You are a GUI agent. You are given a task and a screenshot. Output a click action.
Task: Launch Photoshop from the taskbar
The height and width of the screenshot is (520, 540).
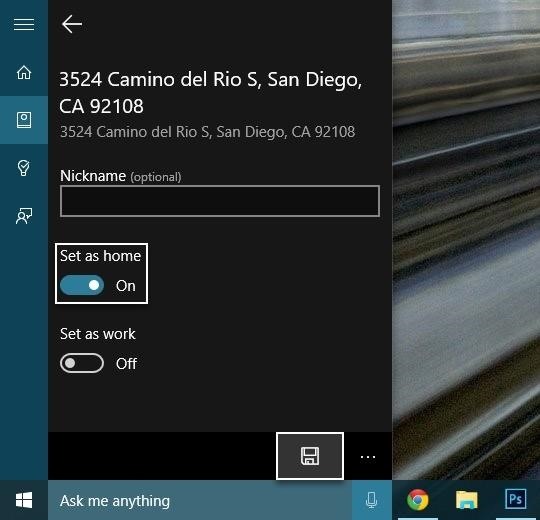[515, 499]
